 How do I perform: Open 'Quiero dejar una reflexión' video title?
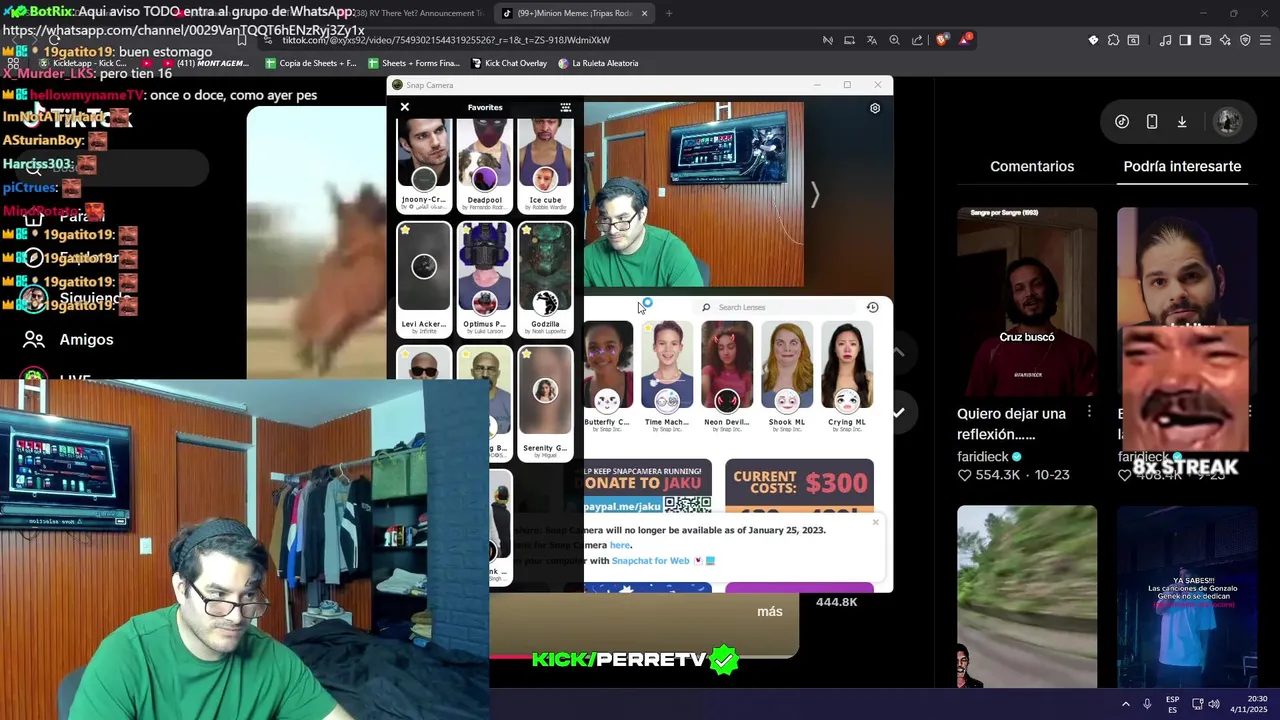tap(1011, 424)
